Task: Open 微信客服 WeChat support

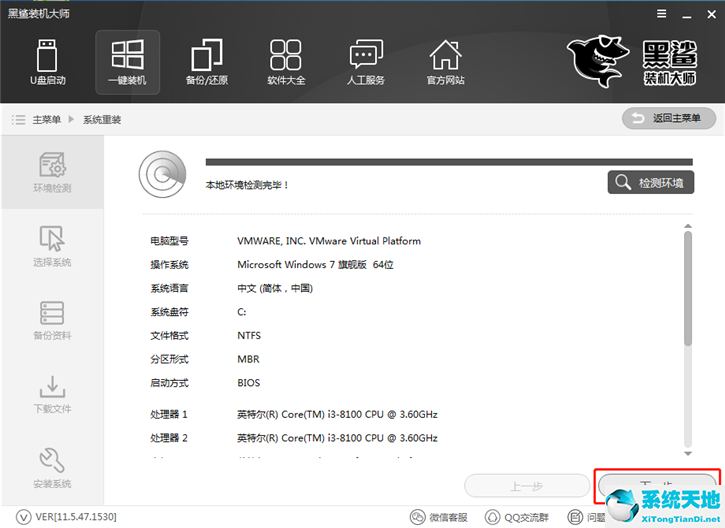Action: (439, 517)
